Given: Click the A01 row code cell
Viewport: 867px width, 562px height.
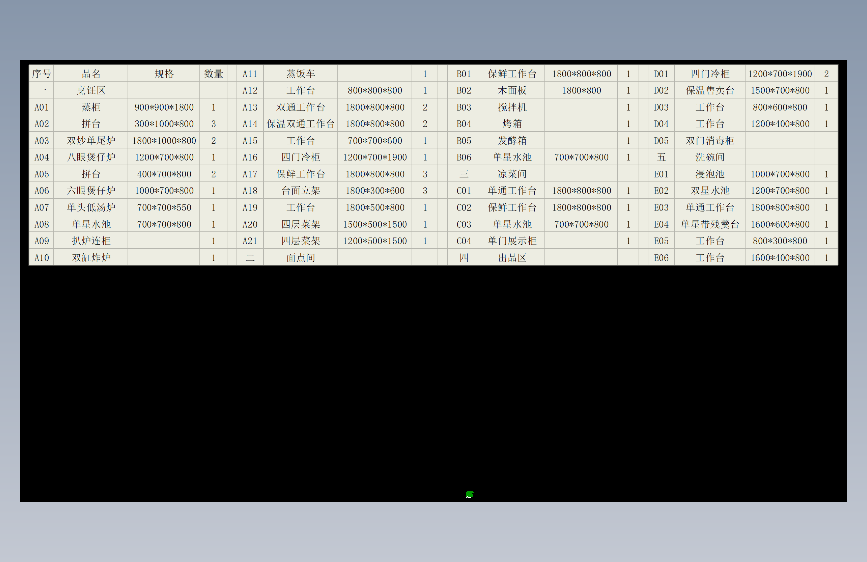Looking at the screenshot, I should (x=41, y=107).
